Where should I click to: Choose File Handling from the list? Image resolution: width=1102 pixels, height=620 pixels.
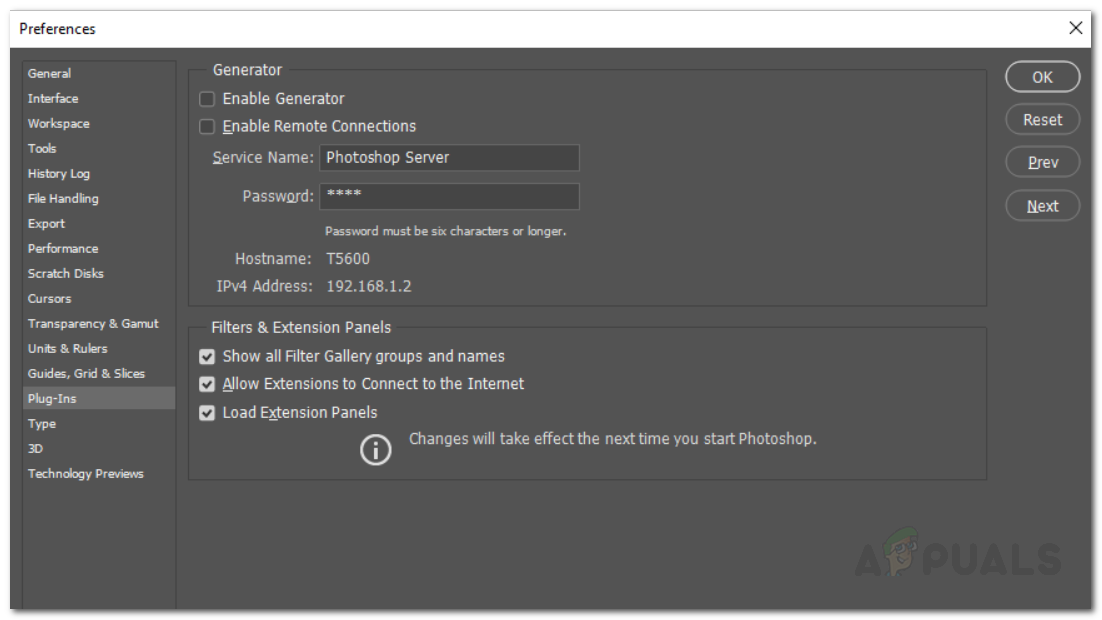pyautogui.click(x=63, y=198)
